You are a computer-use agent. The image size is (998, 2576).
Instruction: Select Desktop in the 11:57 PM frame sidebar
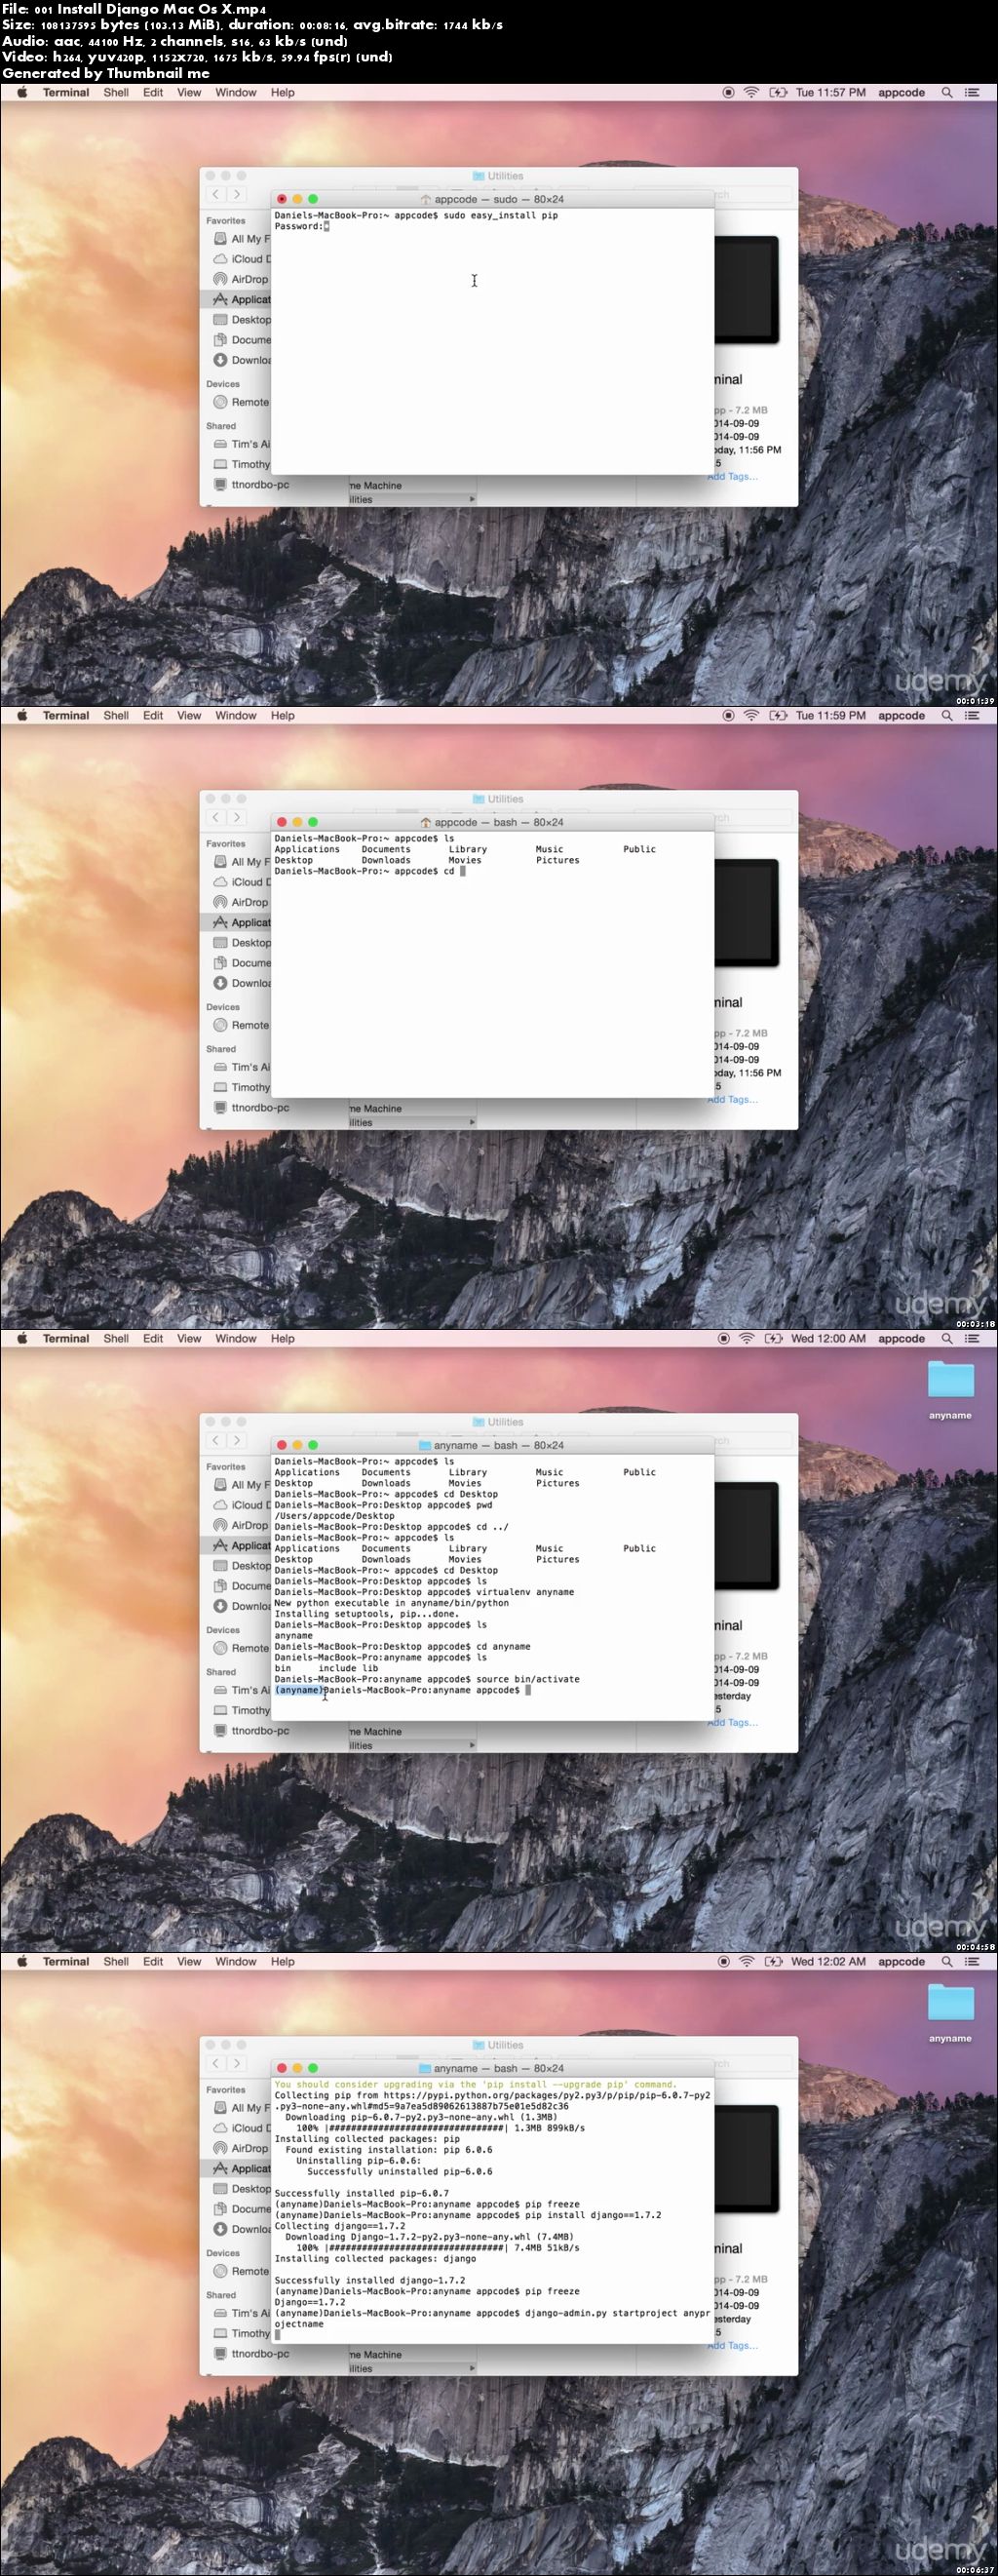(x=241, y=319)
